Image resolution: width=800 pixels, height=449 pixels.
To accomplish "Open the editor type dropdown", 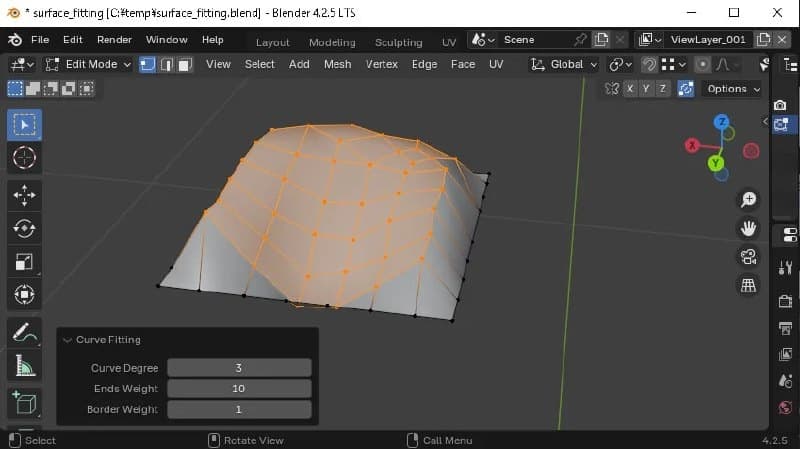I will 22,65.
